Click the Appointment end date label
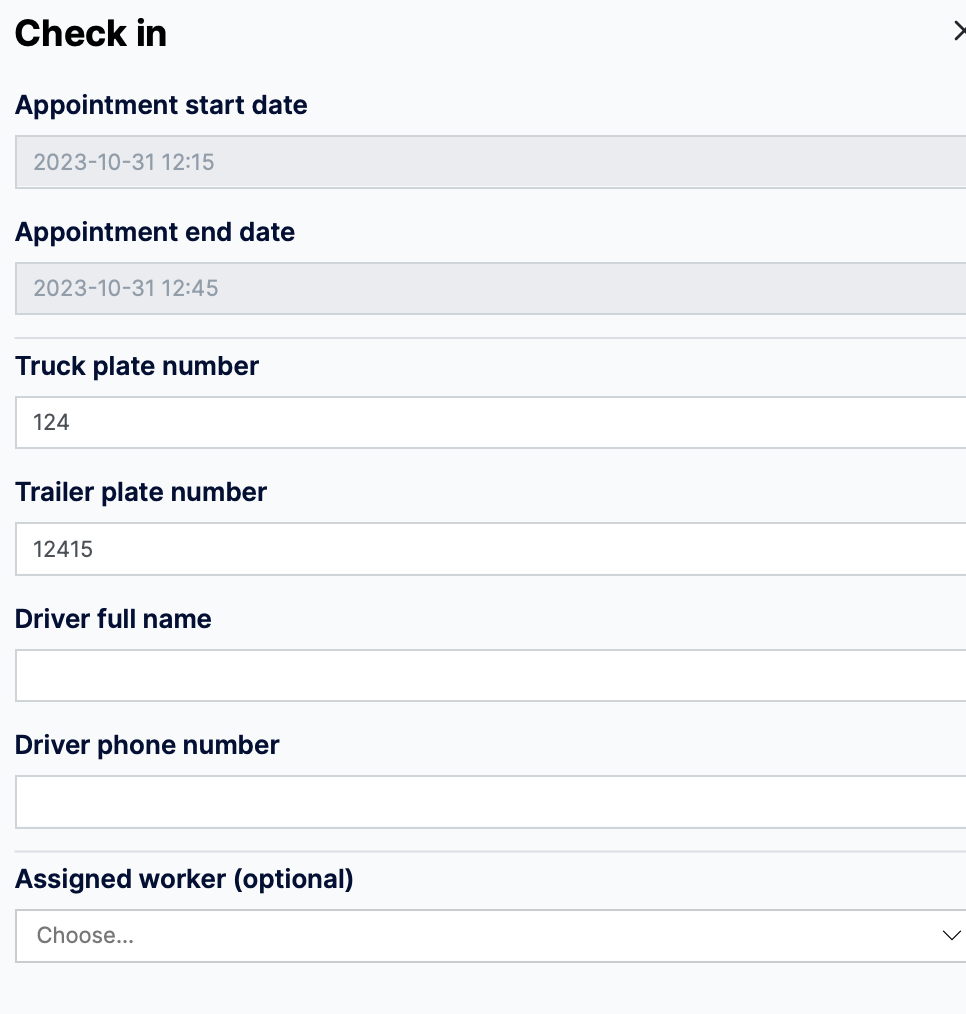 pyautogui.click(x=155, y=232)
